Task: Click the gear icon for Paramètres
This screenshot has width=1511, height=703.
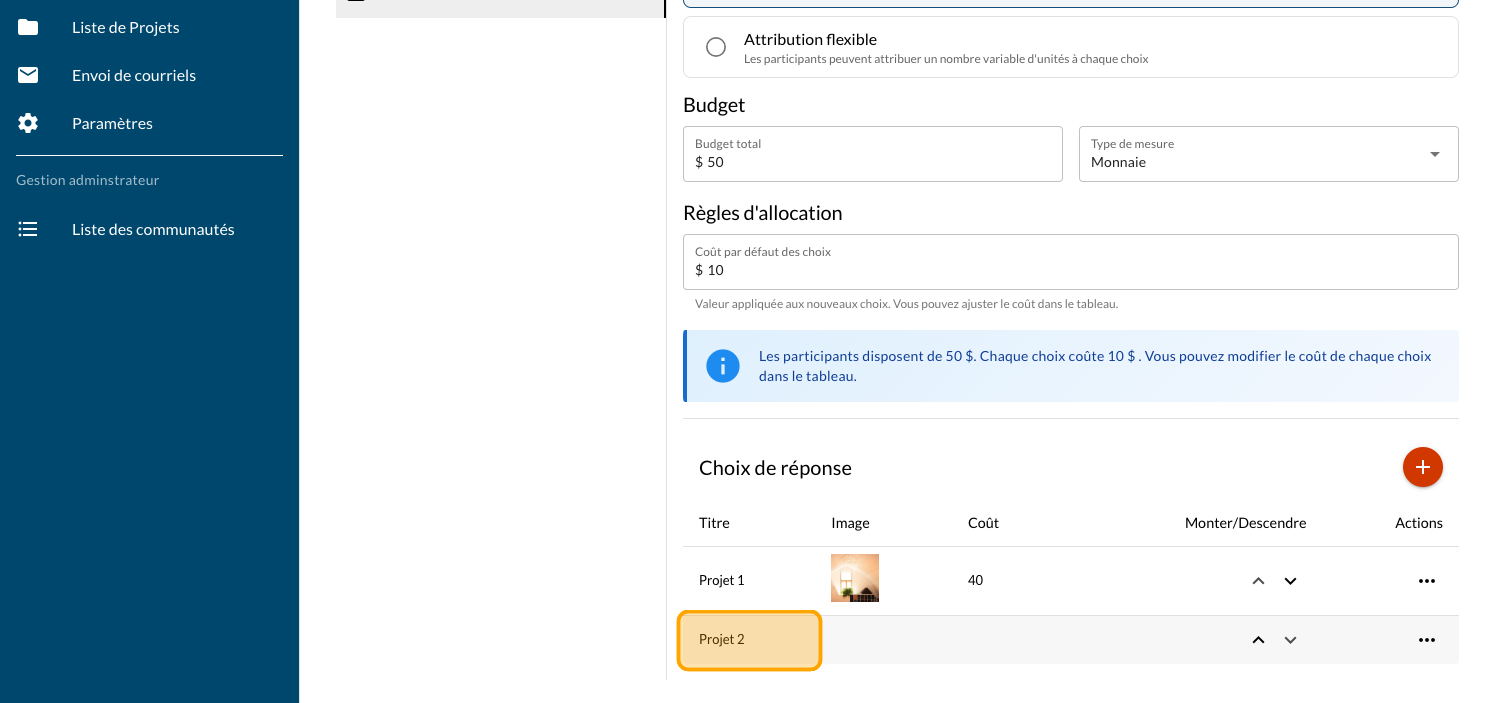Action: point(28,123)
